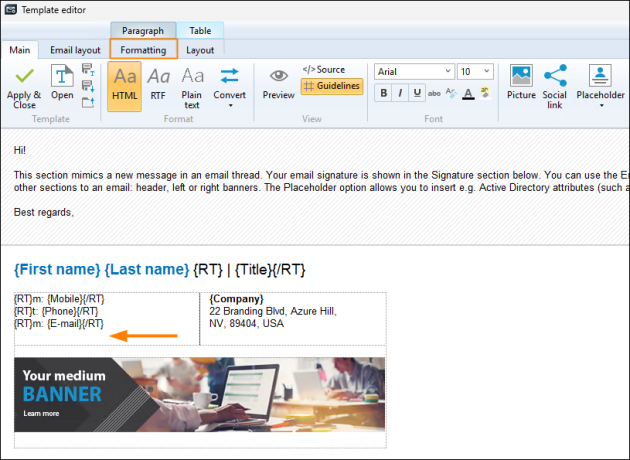Screen dimensions: 630x460
Task: Select the Paragraph context tab
Action: pos(143,31)
